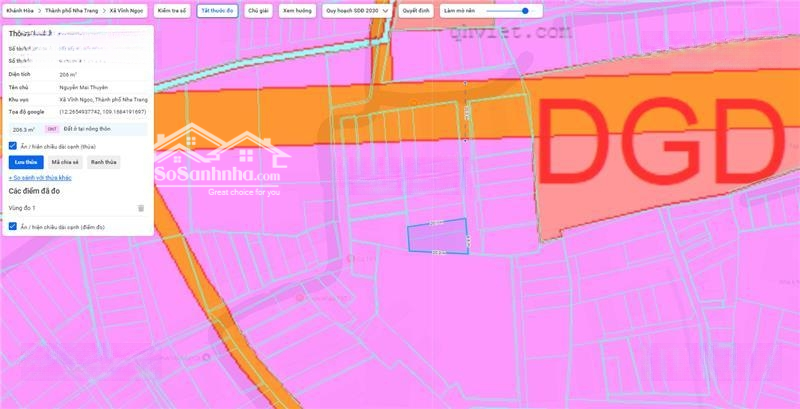Toggle Ẩn/hiện chiều dài cạnh (thửa) checkbox
Viewport: 800px width, 409px height.
(x=13, y=145)
